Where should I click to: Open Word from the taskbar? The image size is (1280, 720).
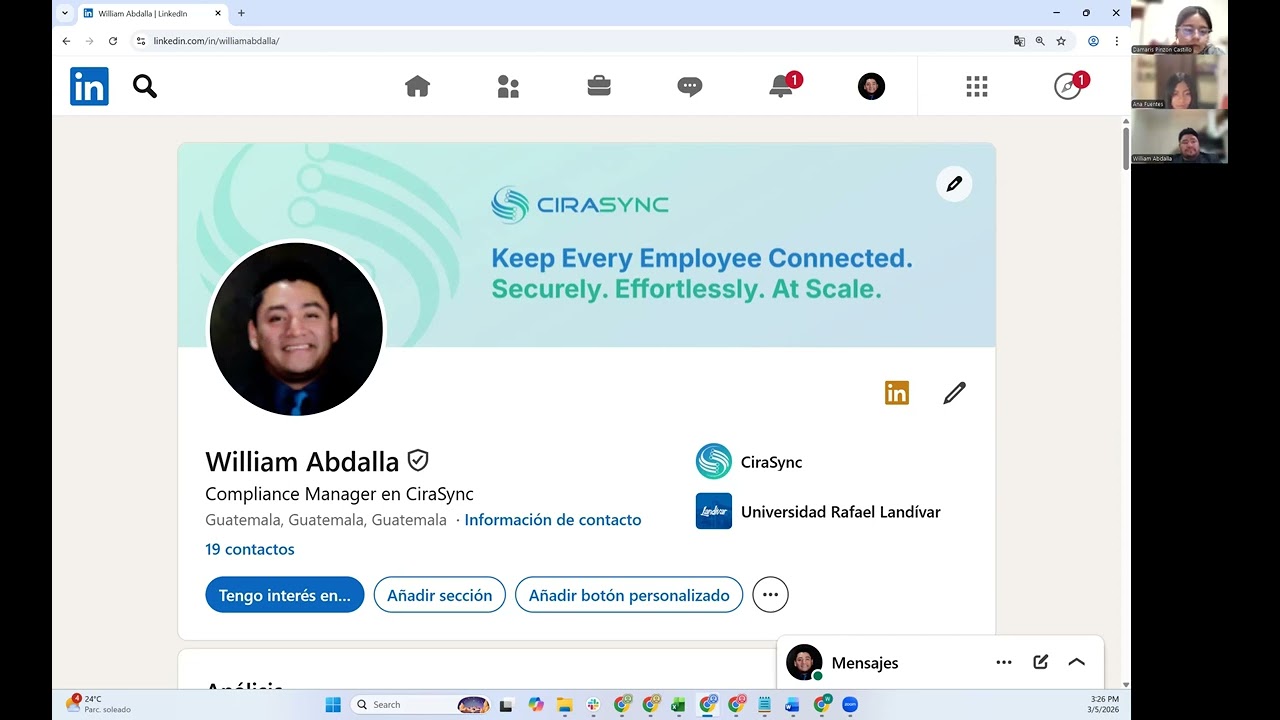[x=793, y=704]
